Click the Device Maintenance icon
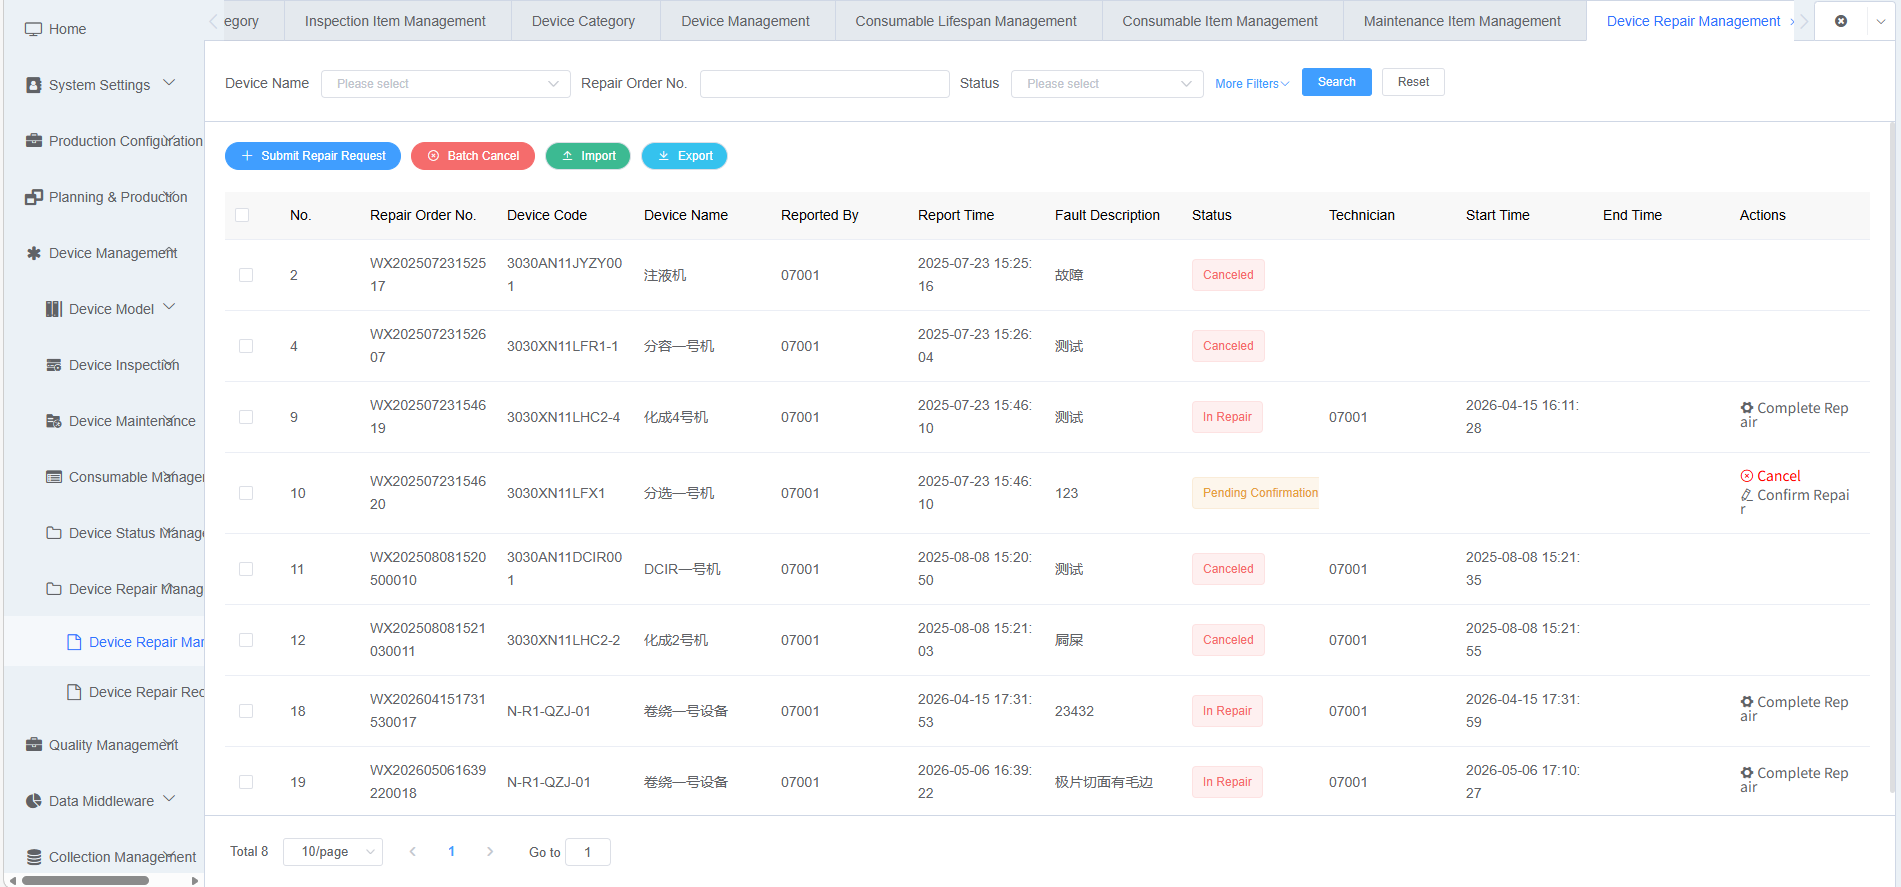This screenshot has width=1901, height=887. click(x=54, y=421)
